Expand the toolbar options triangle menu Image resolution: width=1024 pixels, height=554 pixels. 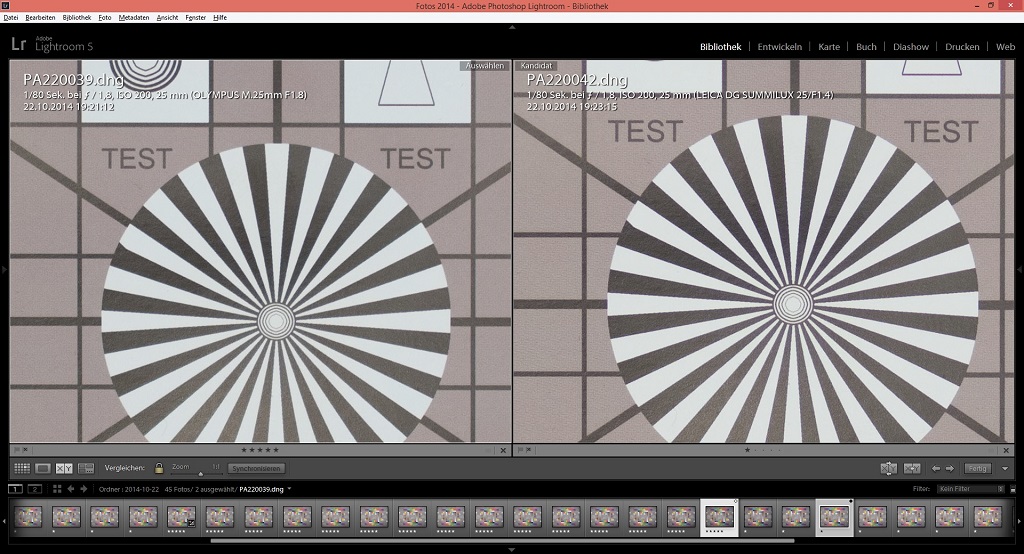[1005, 468]
